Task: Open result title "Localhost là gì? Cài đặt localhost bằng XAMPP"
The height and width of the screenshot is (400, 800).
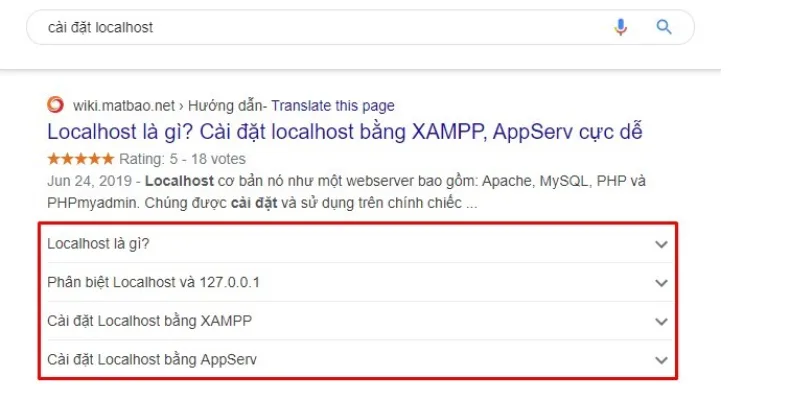Action: point(344,132)
